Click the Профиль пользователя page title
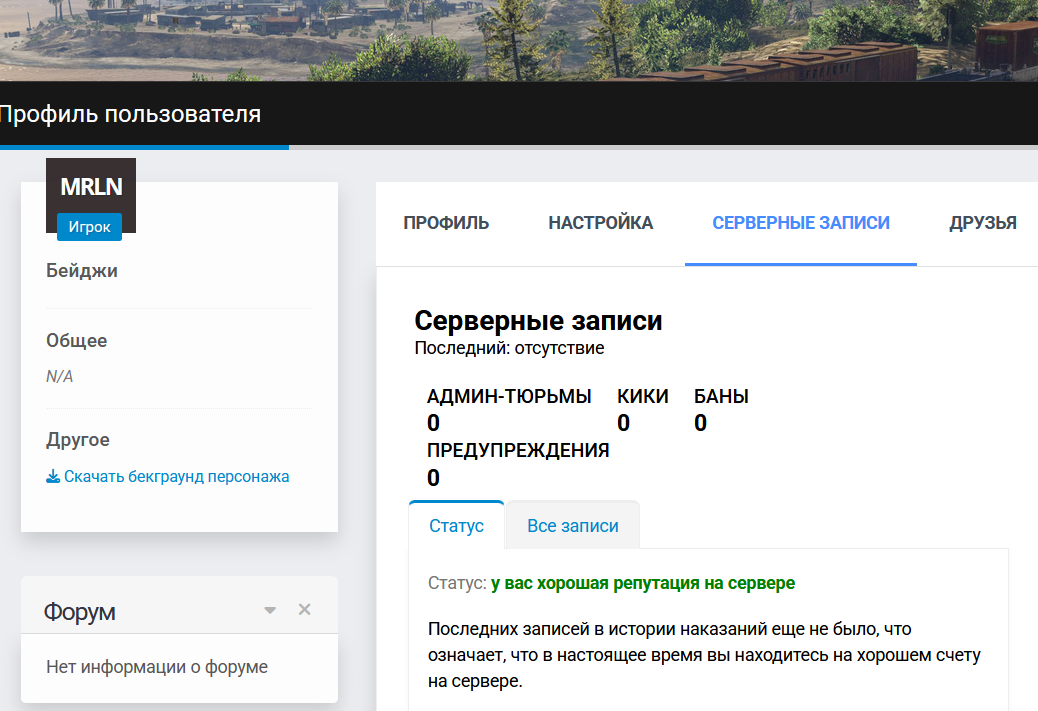 click(x=130, y=114)
